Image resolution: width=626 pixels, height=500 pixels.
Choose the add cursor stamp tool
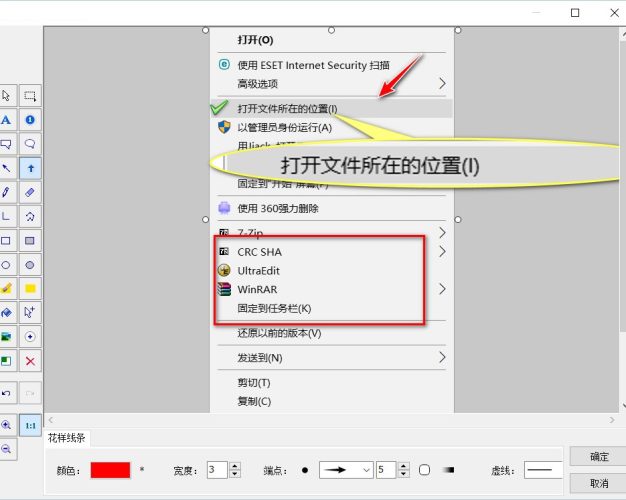point(30,312)
